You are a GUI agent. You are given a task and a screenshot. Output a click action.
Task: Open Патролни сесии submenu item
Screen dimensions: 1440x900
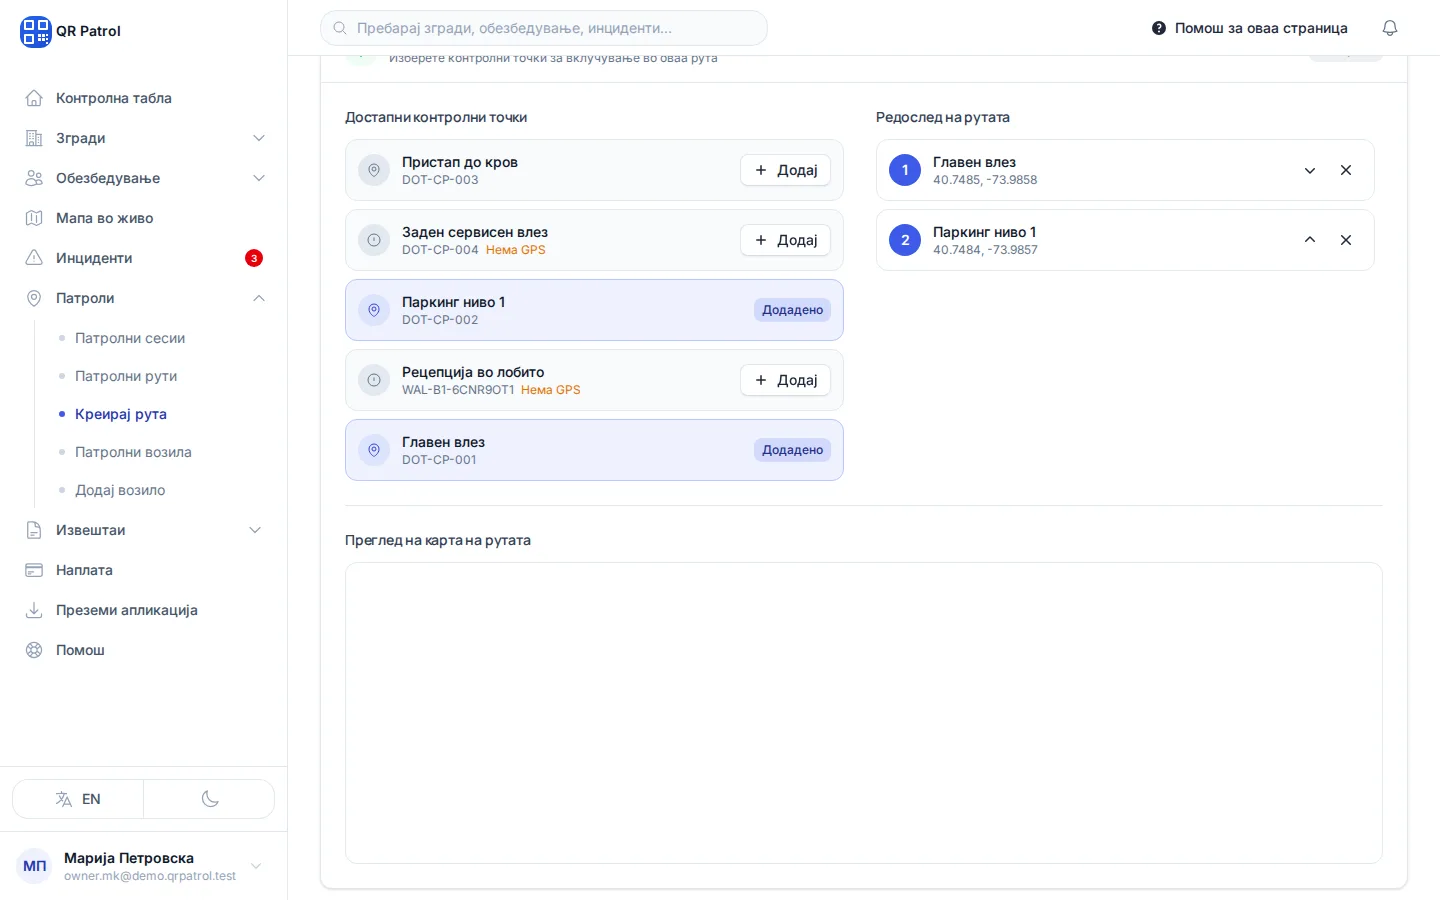[x=130, y=338]
